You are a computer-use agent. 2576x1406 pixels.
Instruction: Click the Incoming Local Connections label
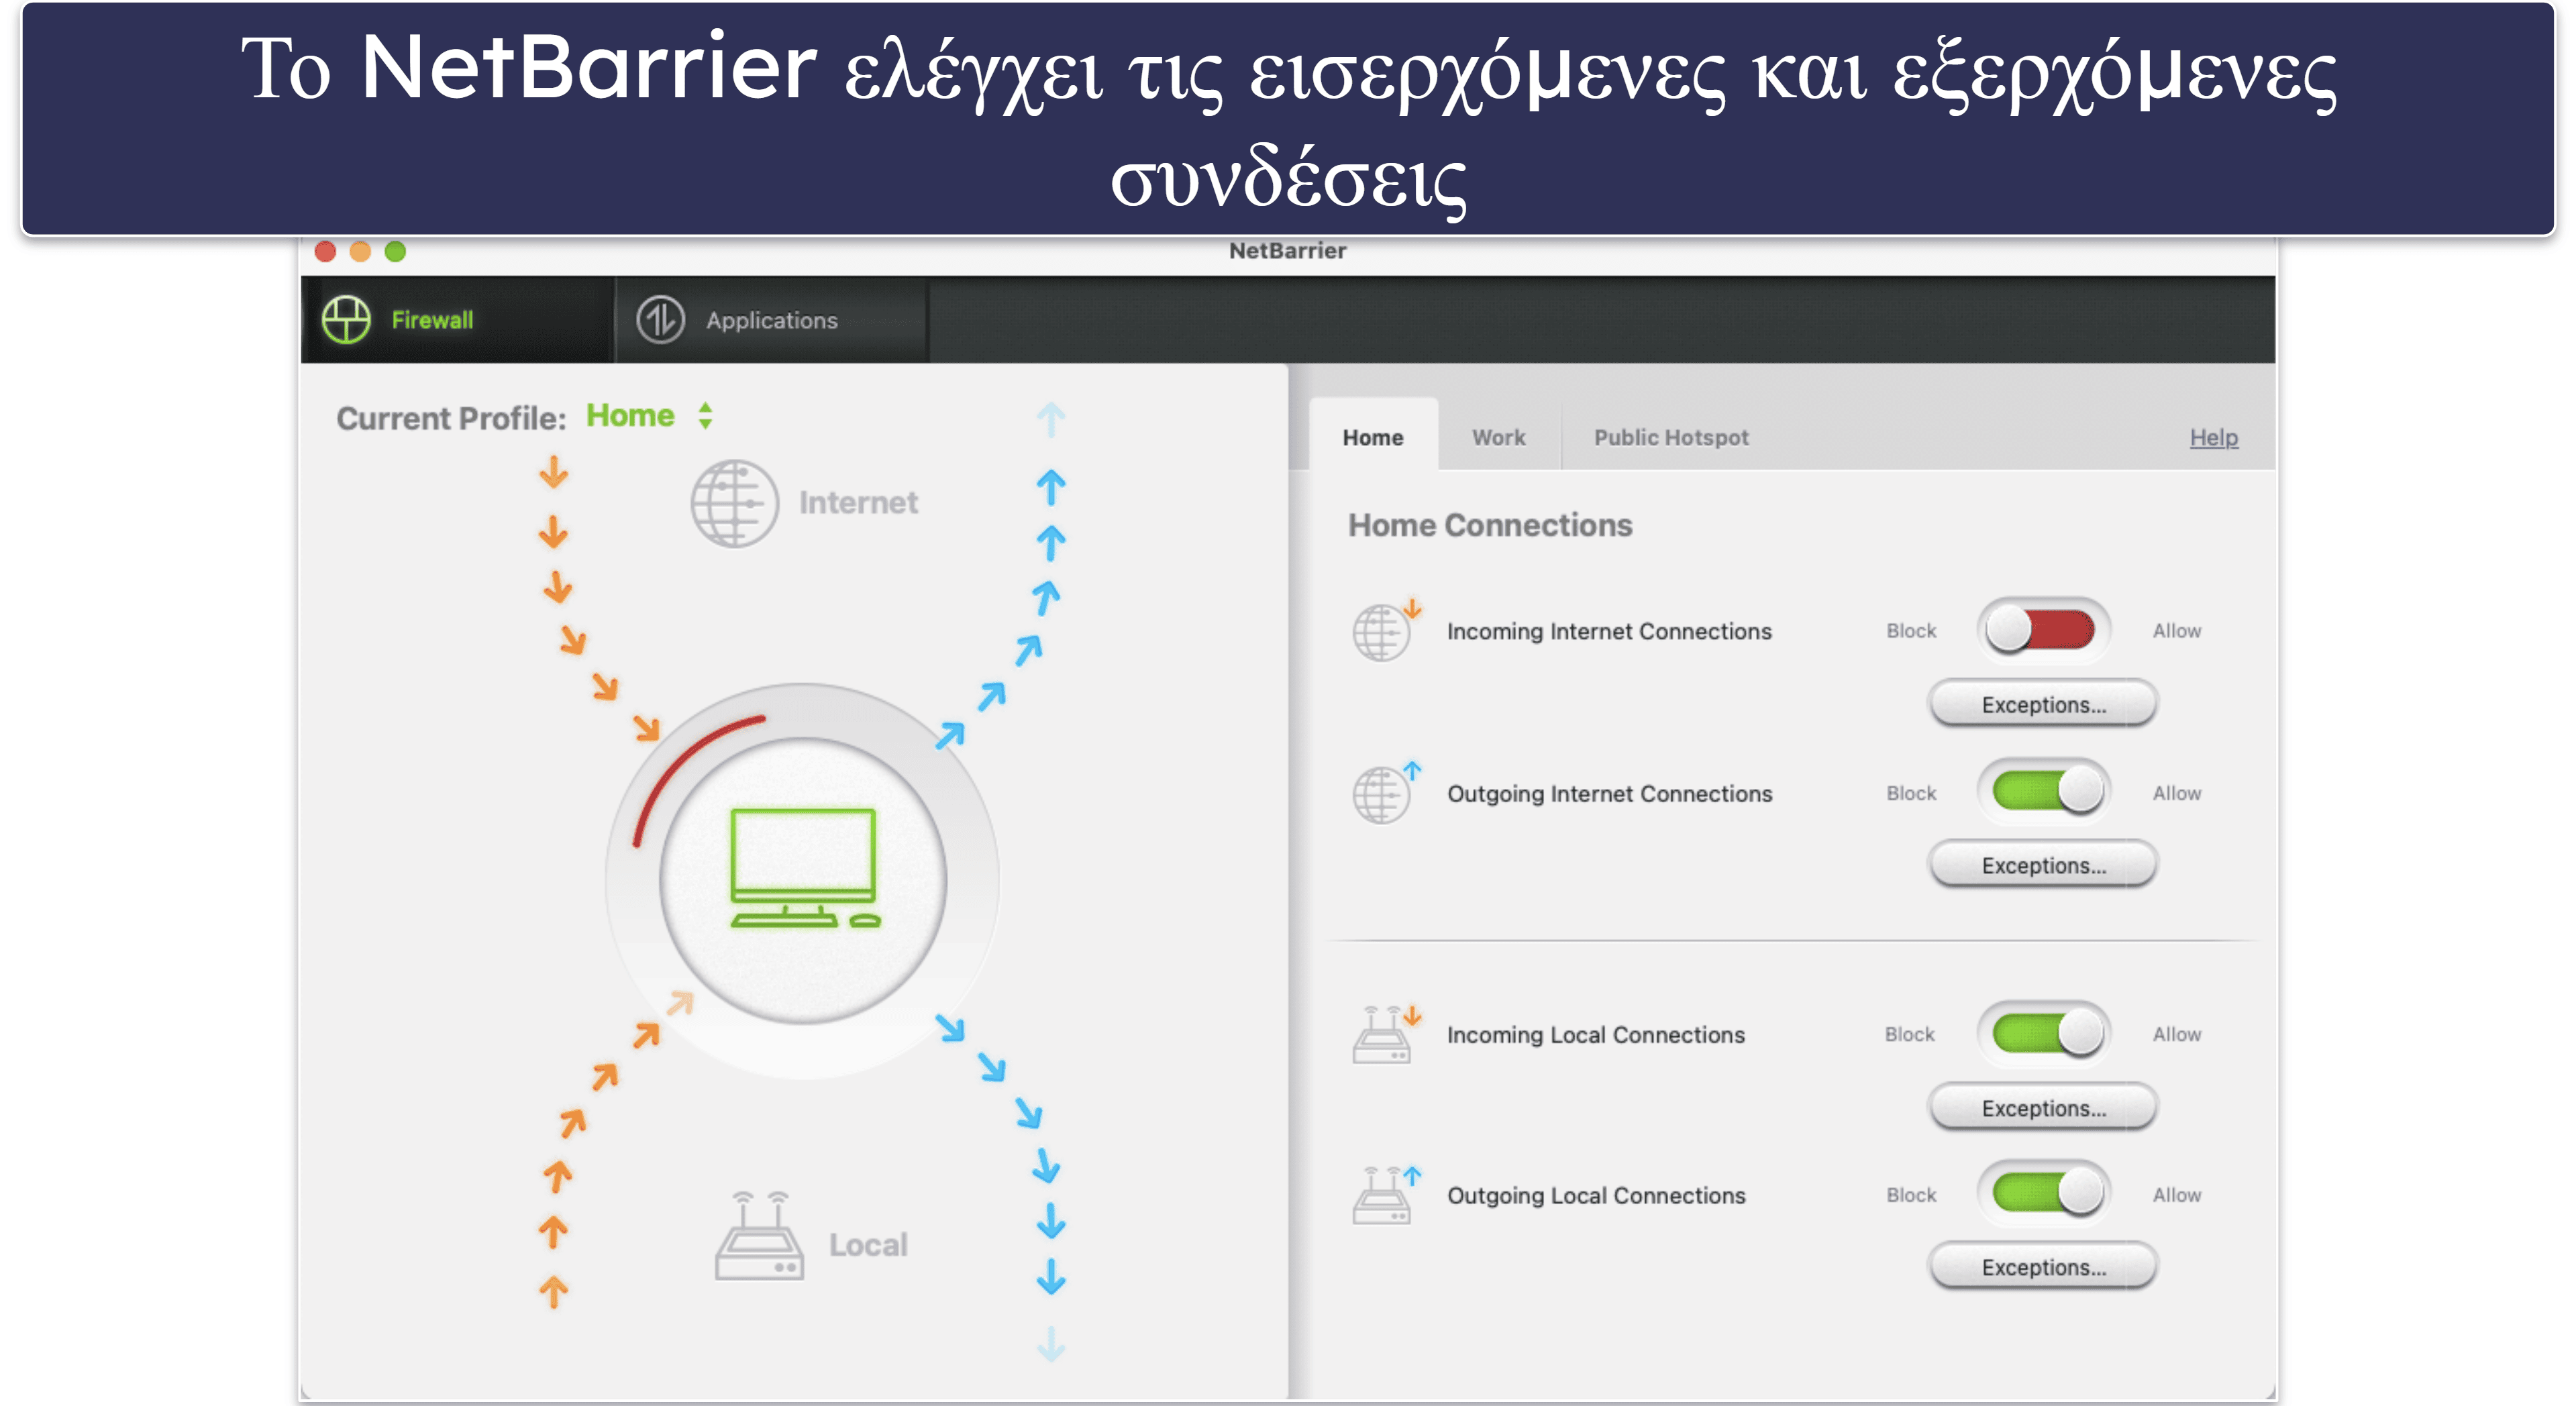[1595, 1035]
